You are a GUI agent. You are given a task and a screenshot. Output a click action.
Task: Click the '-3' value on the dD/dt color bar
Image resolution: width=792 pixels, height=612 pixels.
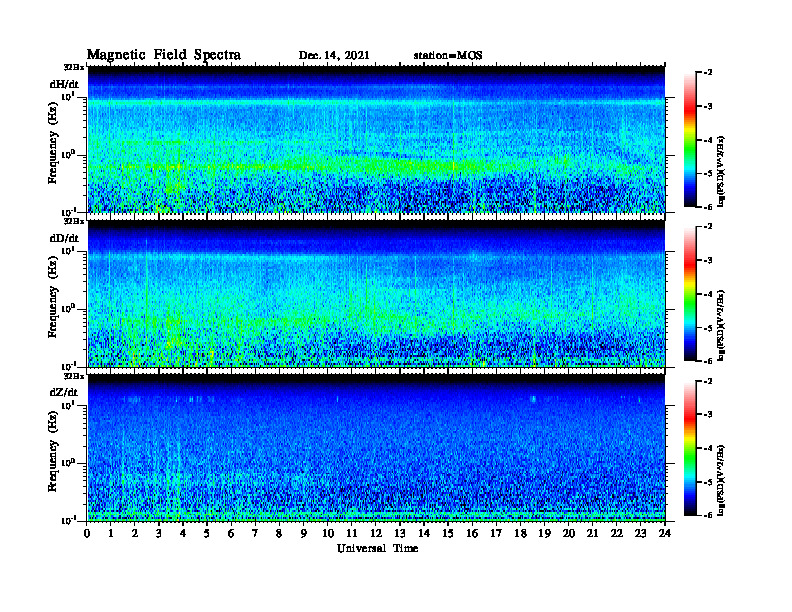(x=707, y=260)
